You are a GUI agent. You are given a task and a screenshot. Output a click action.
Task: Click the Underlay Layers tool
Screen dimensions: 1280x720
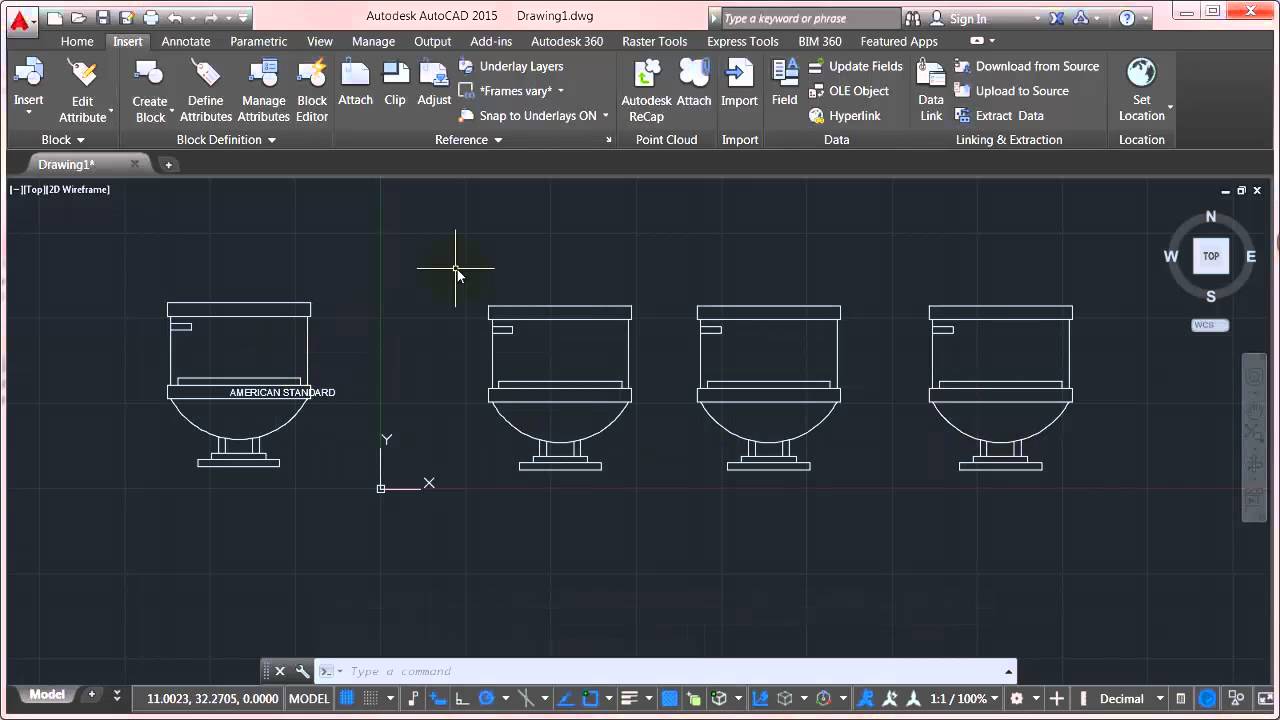[511, 66]
